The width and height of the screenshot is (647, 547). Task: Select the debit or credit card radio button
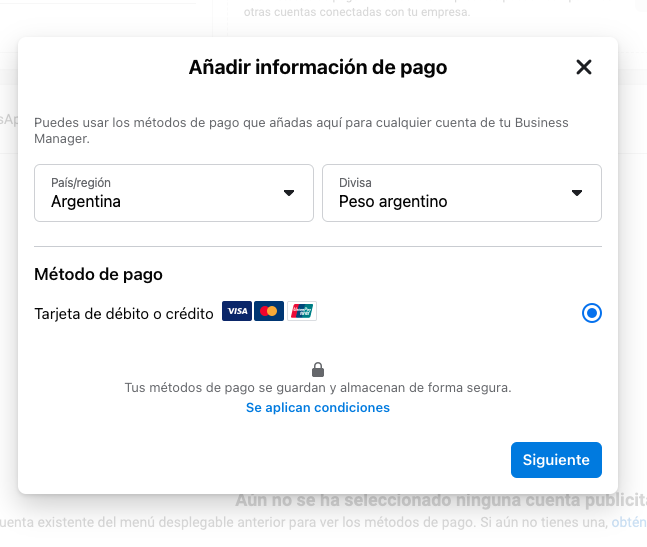592,313
